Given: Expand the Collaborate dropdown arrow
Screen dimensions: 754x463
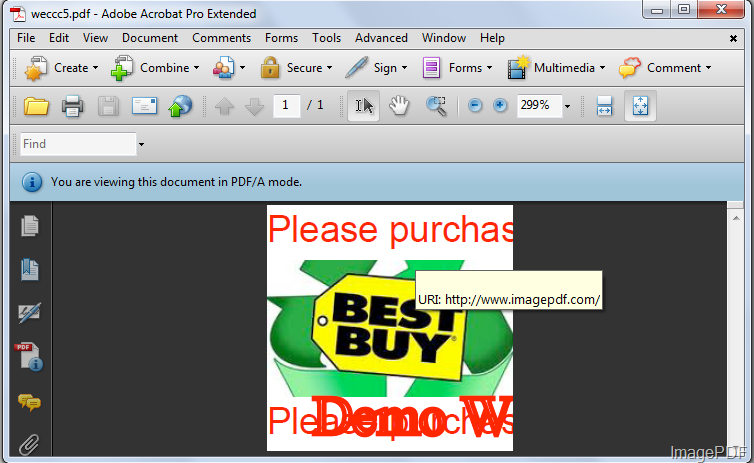Looking at the screenshot, I should (242, 68).
